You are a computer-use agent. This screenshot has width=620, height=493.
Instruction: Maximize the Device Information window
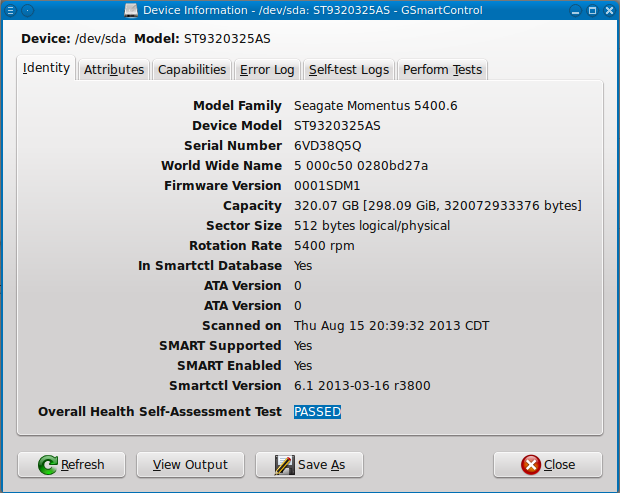pyautogui.click(x=592, y=10)
